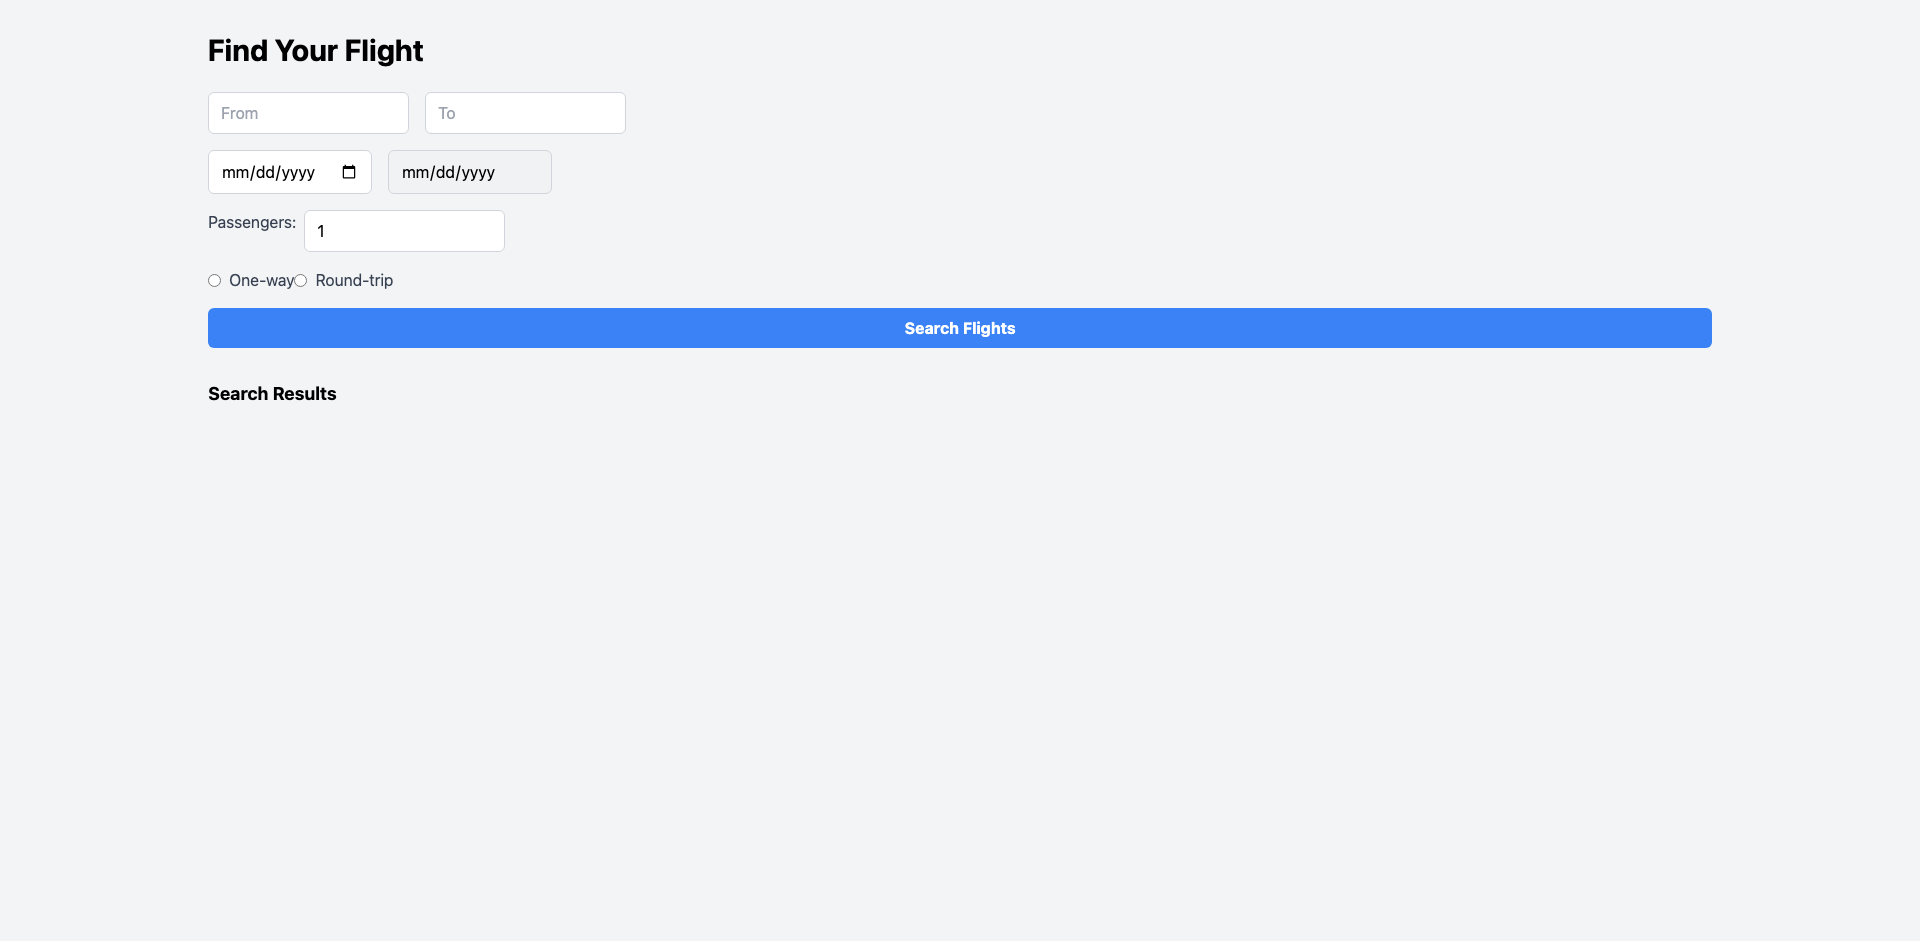
Task: Click the One-way label text
Action: [260, 281]
